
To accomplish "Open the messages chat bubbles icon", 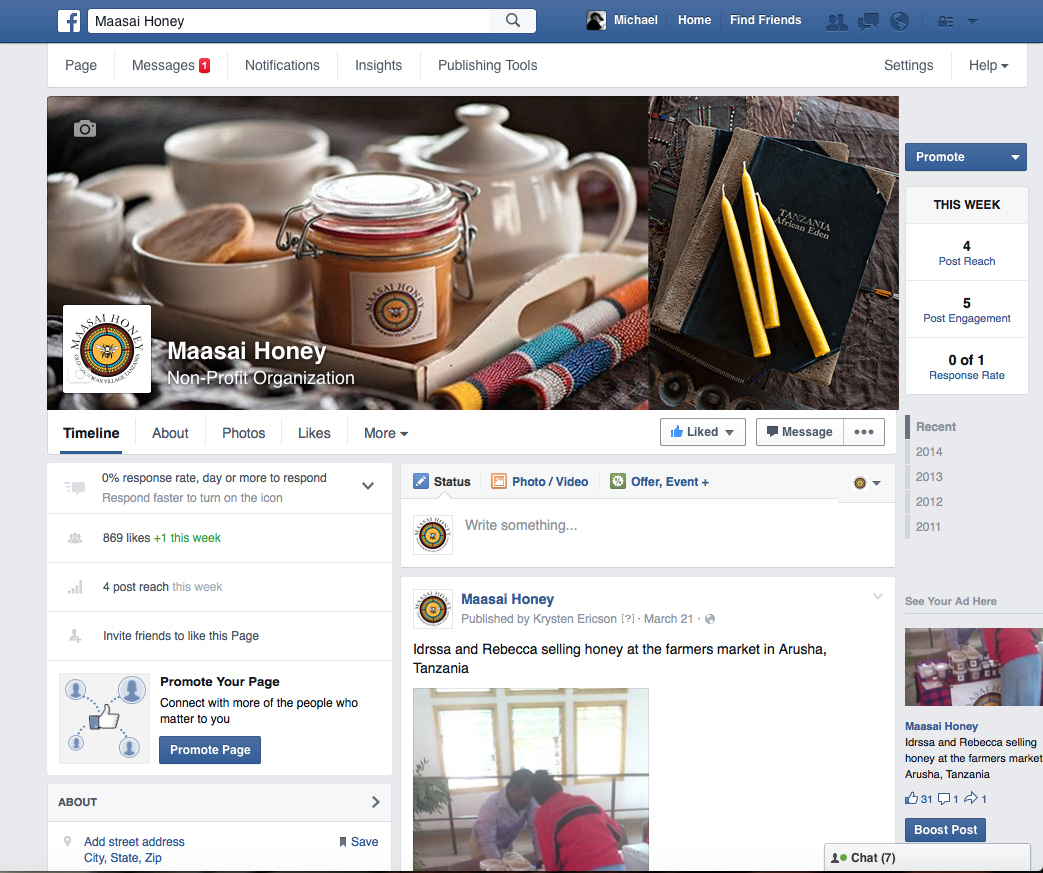I will point(868,22).
